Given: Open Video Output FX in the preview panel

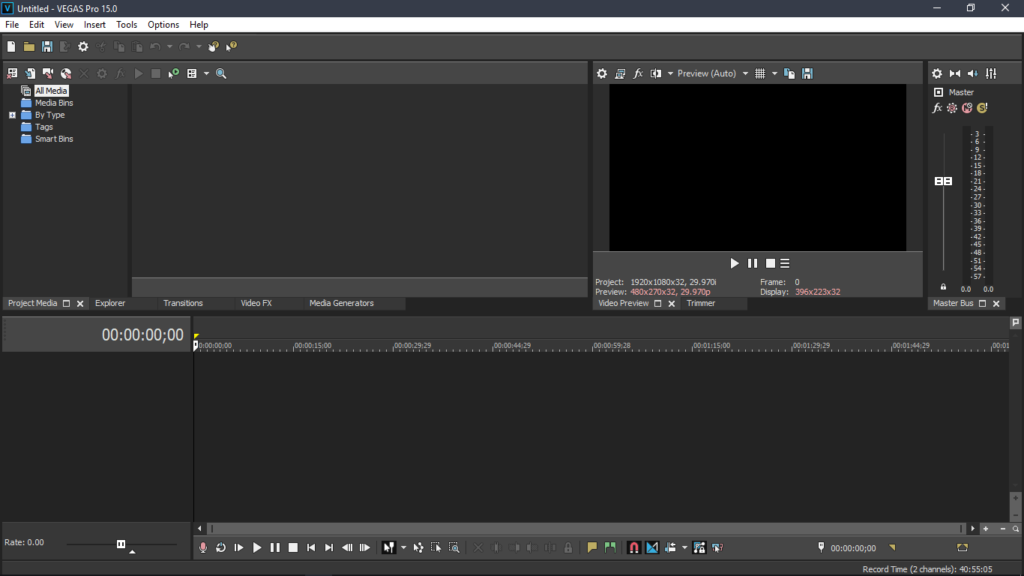Looking at the screenshot, I should [x=638, y=73].
